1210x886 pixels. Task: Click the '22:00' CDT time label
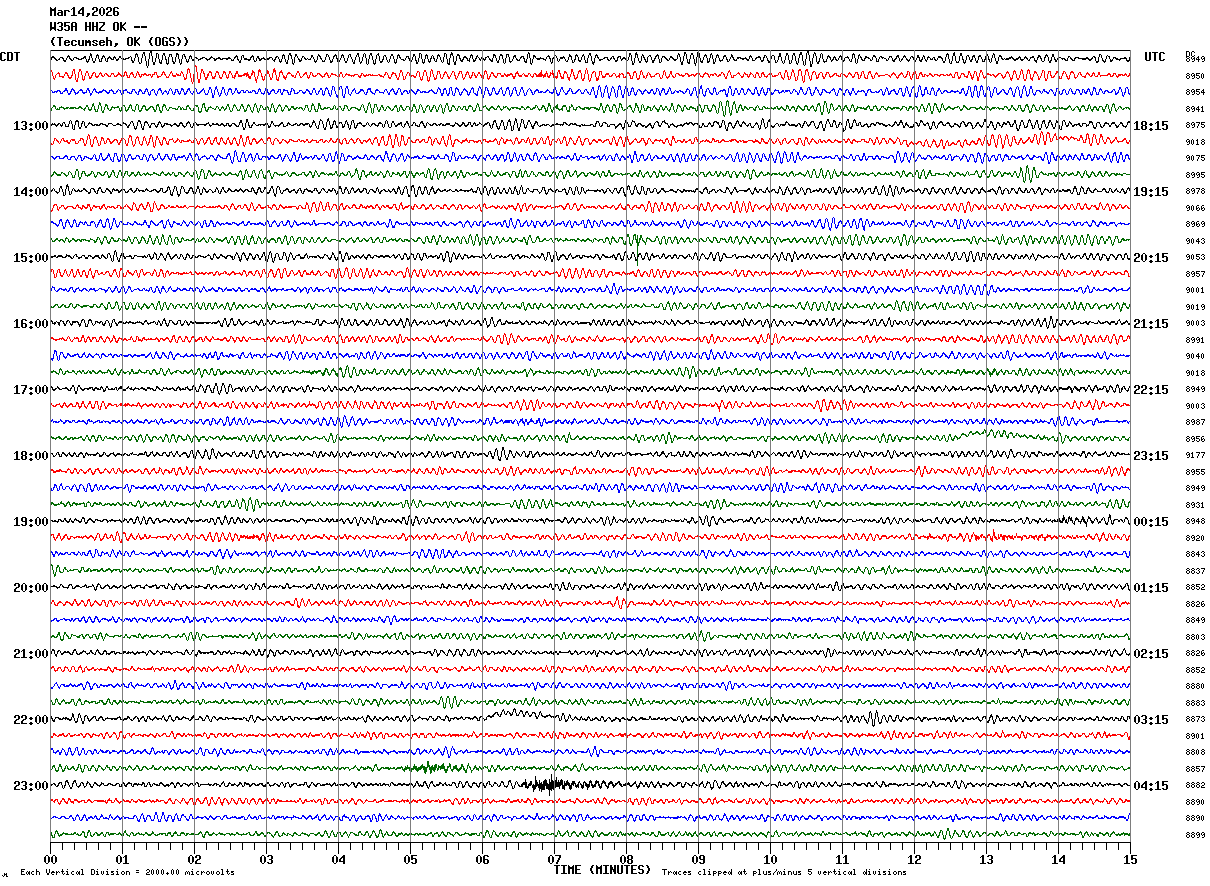[x=30, y=720]
